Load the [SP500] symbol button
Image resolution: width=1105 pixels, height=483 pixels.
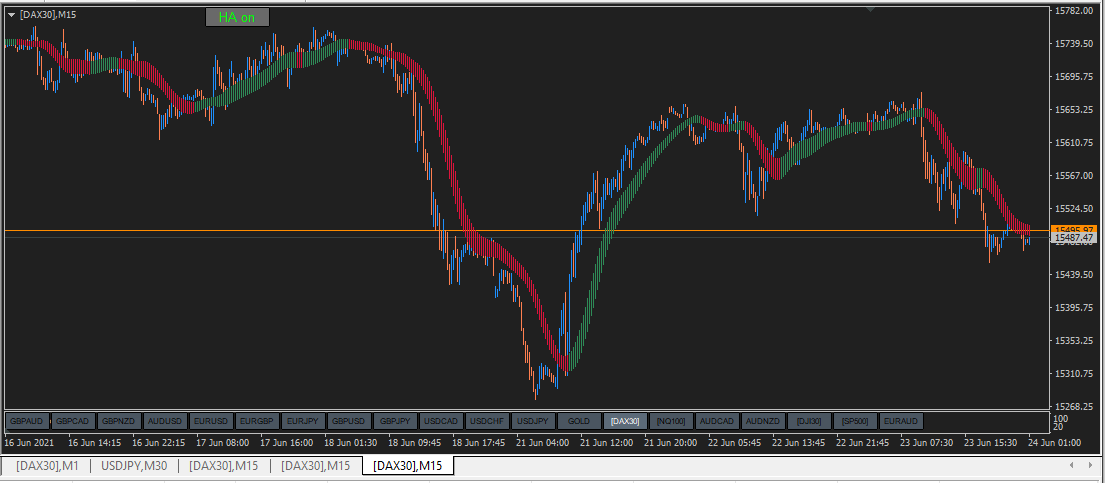click(856, 422)
